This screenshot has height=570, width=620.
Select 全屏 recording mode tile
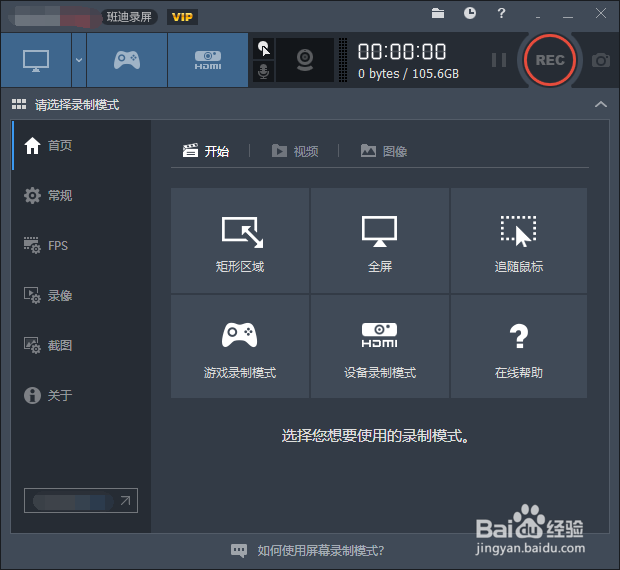[x=380, y=241]
